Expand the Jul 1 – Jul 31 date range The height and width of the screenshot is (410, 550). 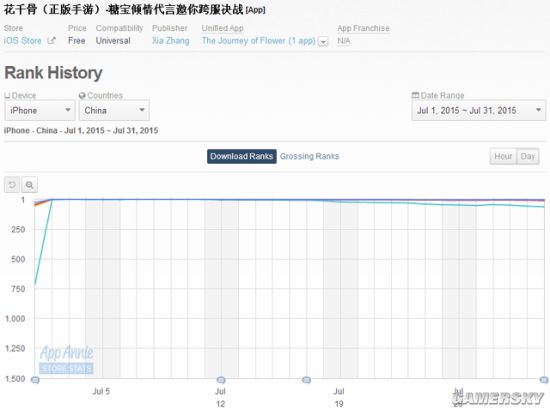point(478,110)
